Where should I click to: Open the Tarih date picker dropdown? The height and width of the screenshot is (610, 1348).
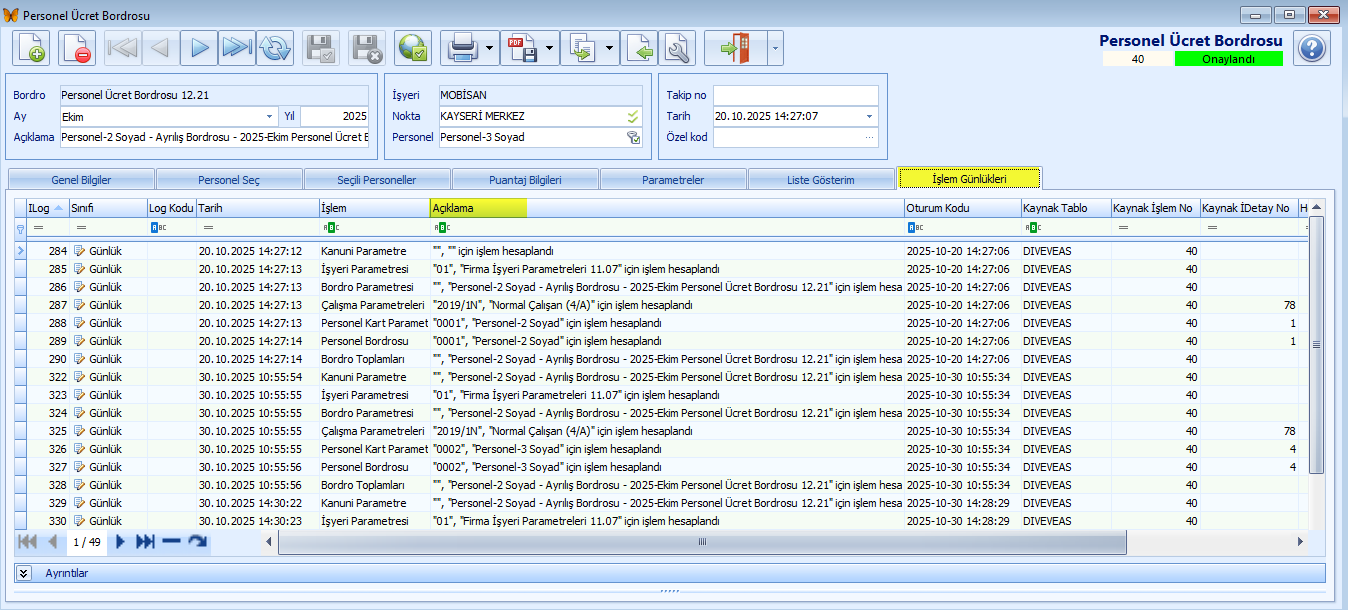[x=868, y=116]
